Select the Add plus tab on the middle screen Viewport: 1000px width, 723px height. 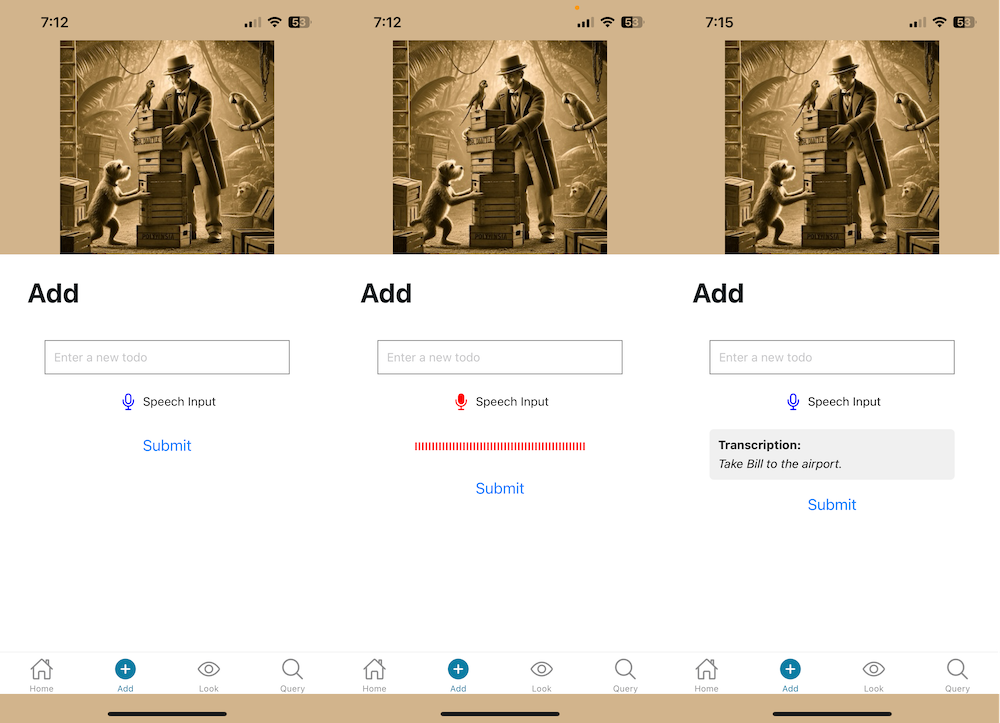point(458,675)
